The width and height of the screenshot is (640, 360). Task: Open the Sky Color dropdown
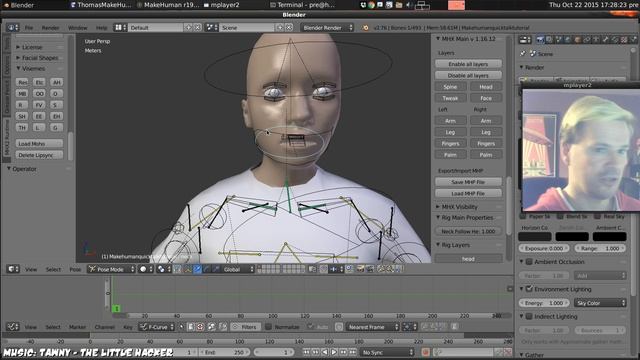point(600,303)
